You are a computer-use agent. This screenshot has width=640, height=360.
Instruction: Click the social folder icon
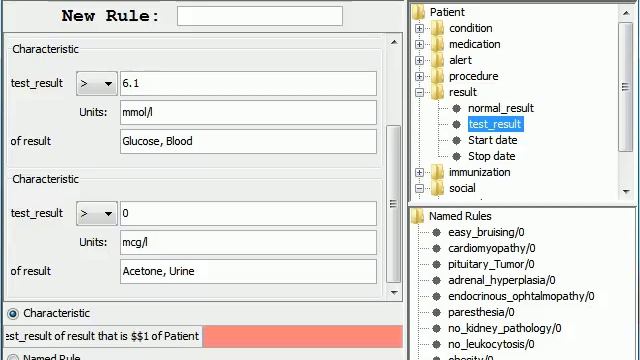pyautogui.click(x=438, y=188)
